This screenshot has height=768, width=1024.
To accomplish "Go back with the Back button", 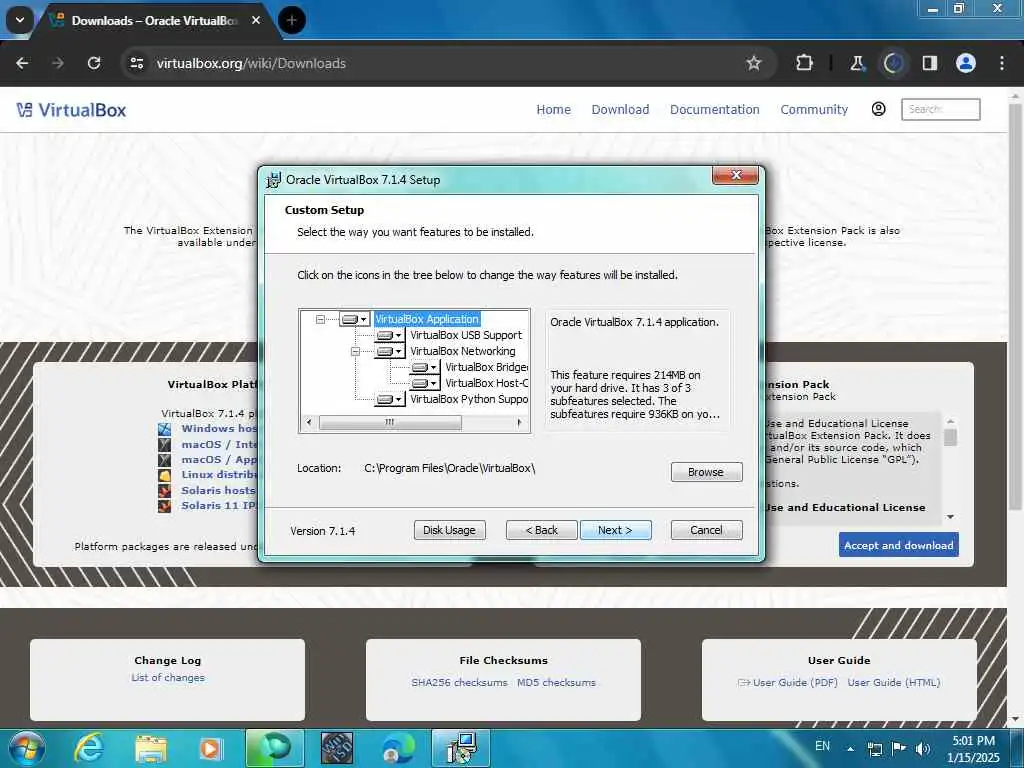I will [x=541, y=530].
